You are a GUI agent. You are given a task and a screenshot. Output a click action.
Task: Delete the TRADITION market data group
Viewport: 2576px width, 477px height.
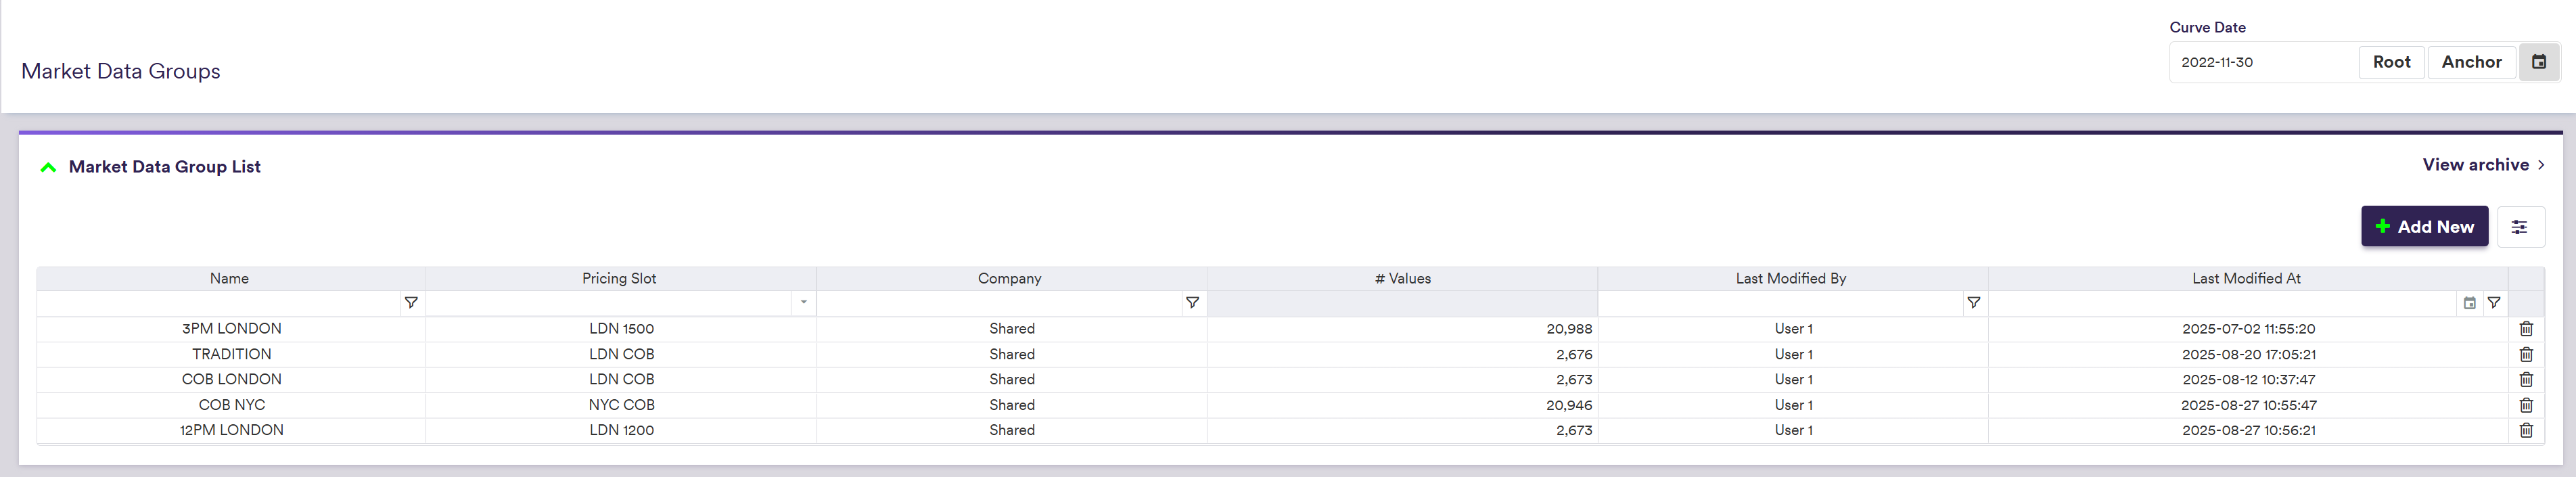click(x=2526, y=355)
